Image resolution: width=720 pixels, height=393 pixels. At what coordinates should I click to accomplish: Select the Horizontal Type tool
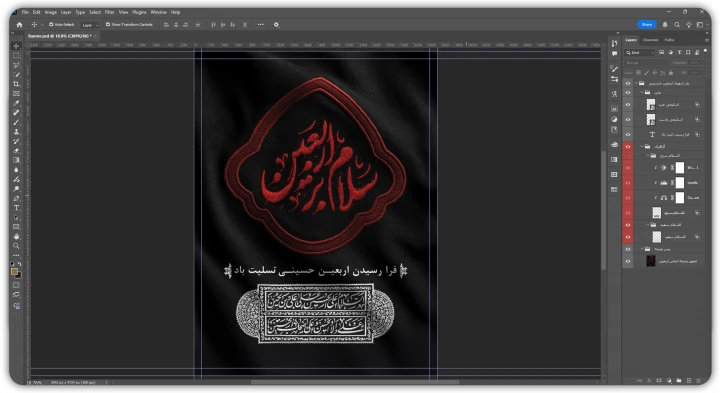click(17, 208)
